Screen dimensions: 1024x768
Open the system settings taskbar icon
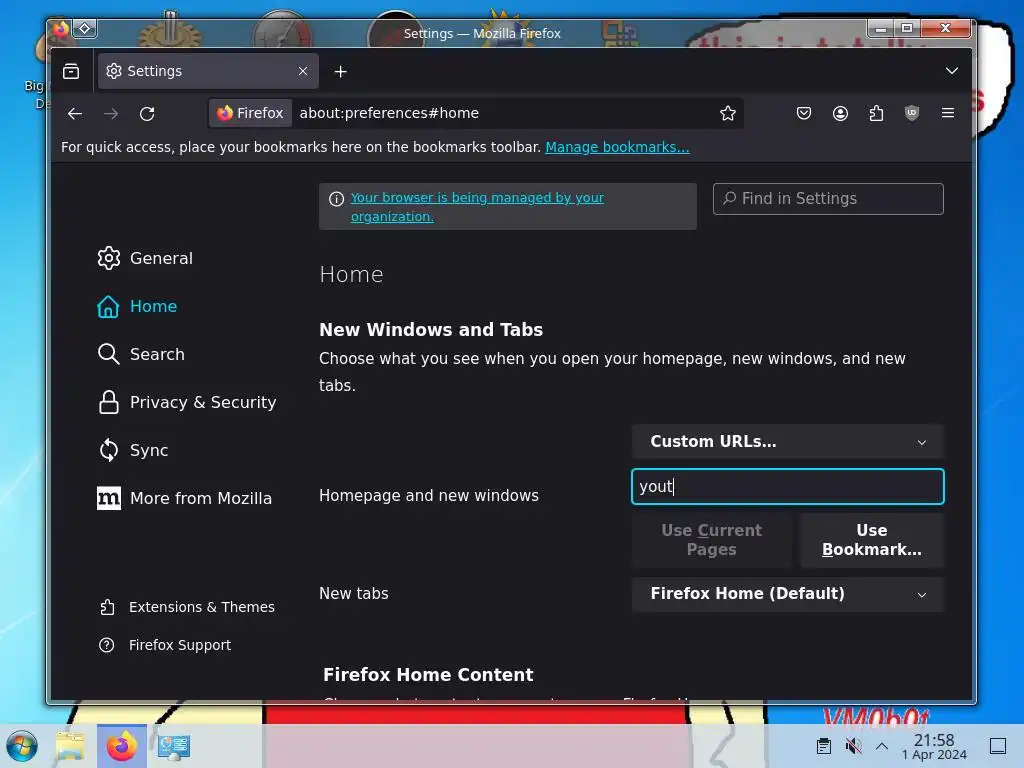174,746
